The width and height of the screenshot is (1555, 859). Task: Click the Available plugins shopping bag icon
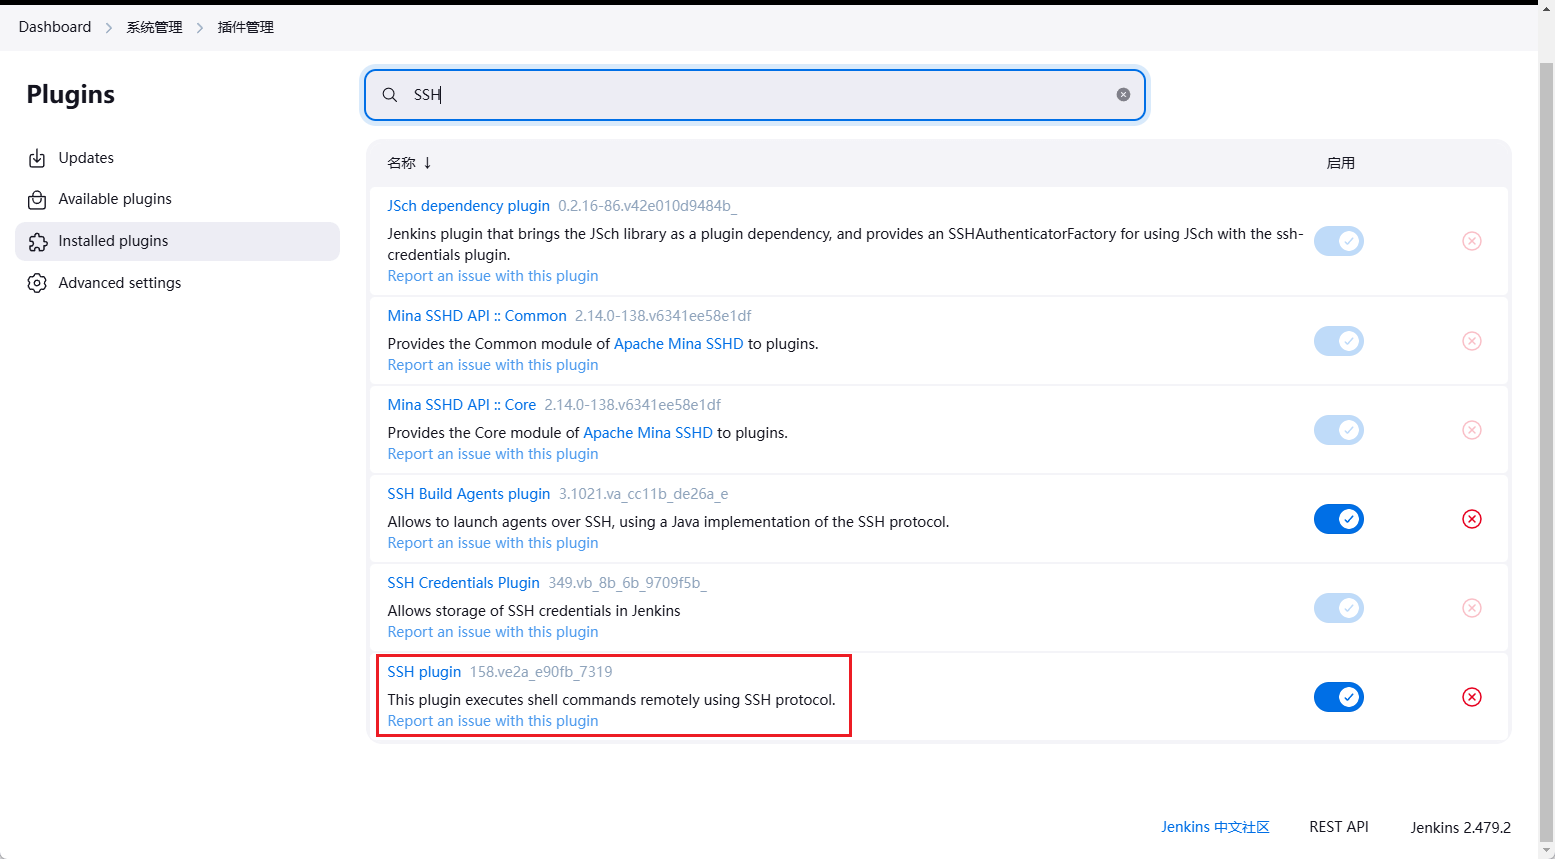[x=37, y=200]
